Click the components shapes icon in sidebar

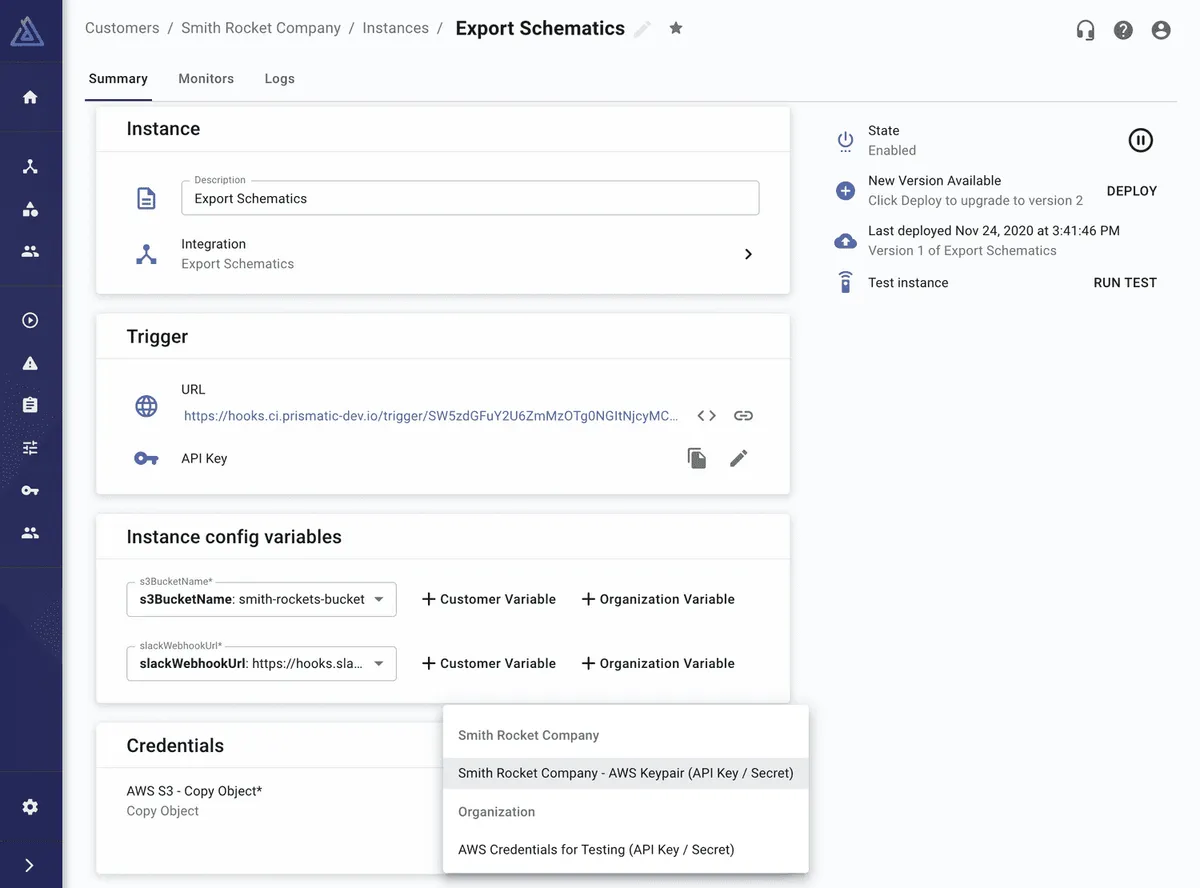(x=30, y=209)
